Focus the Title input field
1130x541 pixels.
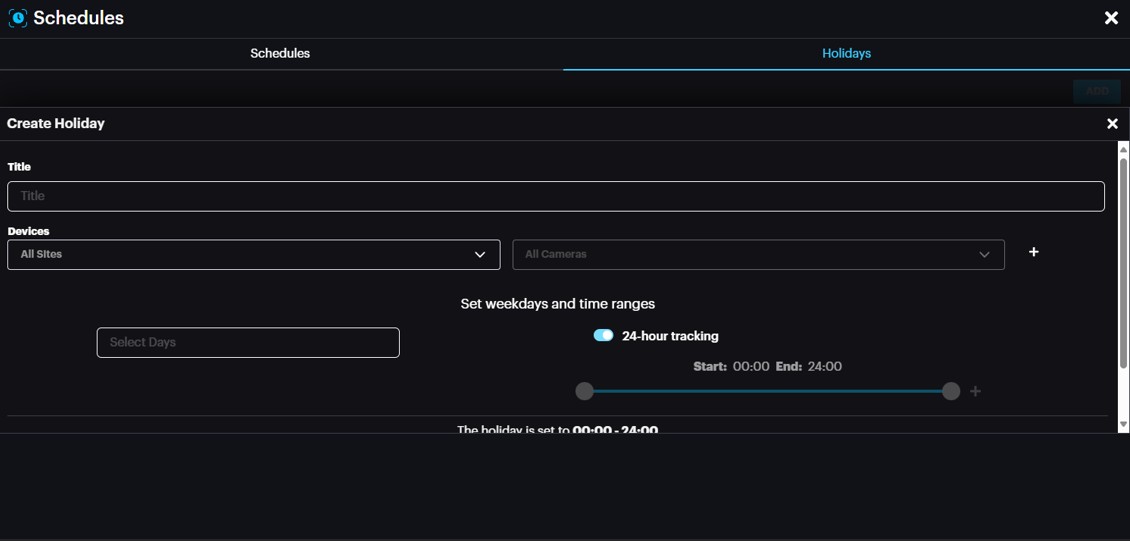[555, 196]
